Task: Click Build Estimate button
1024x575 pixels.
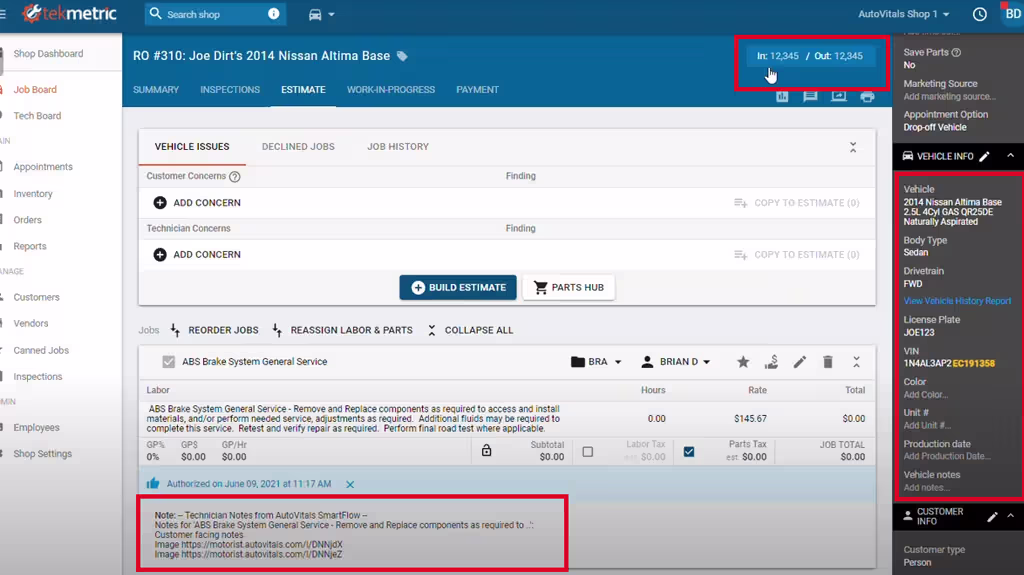Action: pos(458,288)
